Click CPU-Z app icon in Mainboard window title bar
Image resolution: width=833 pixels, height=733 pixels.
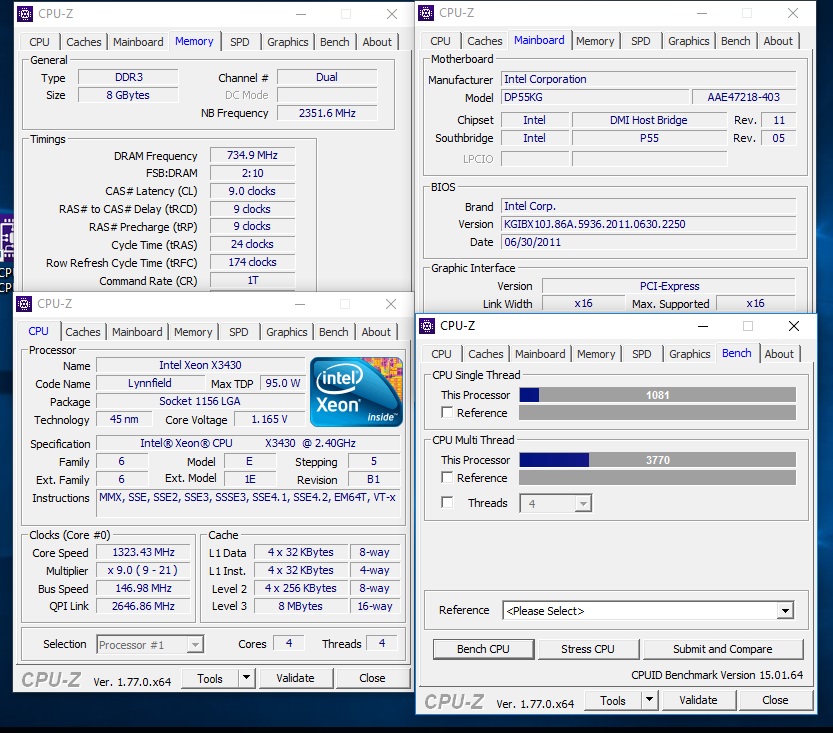click(426, 13)
